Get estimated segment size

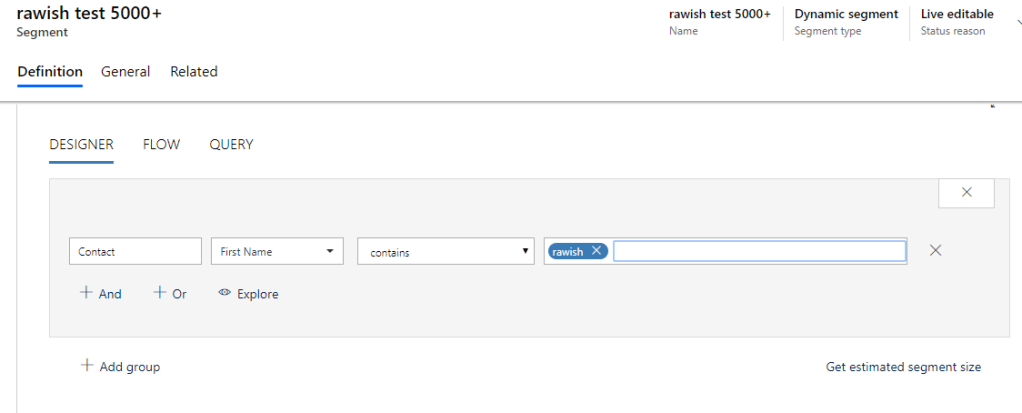coord(903,367)
